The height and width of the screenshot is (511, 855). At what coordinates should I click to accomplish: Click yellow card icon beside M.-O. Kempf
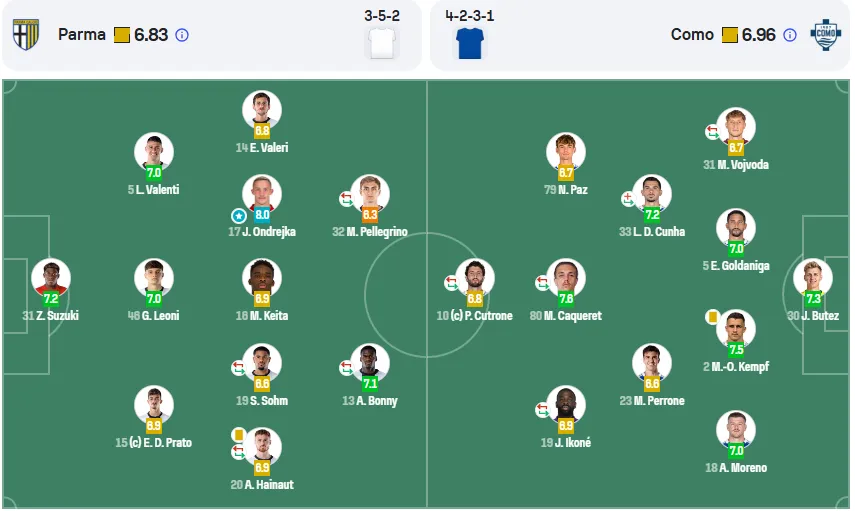712,317
